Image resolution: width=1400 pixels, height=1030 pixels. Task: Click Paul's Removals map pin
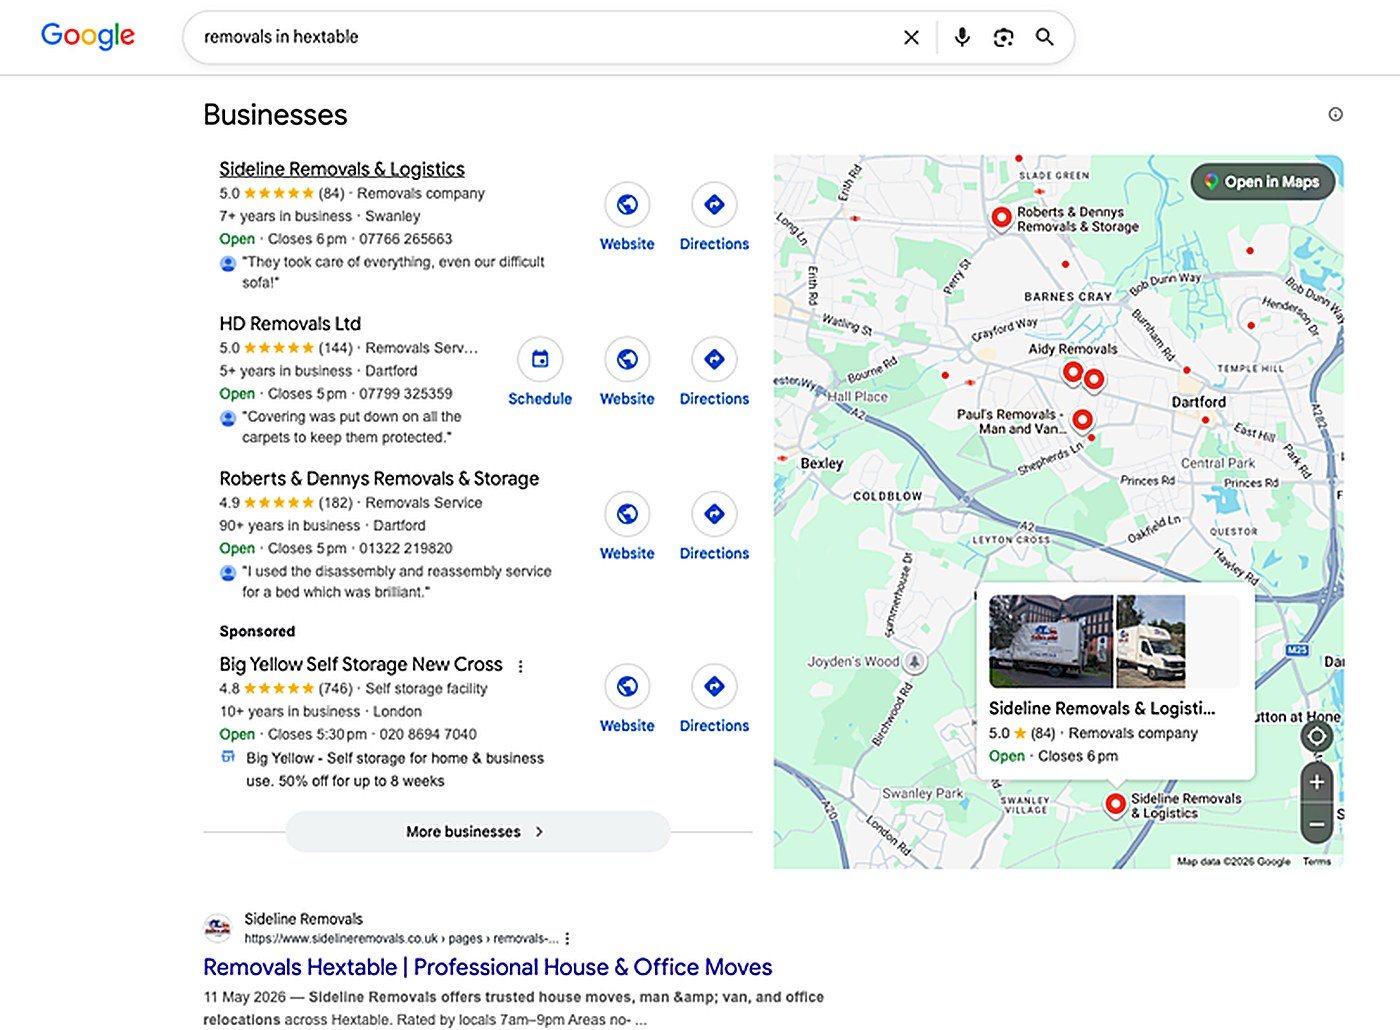tap(1082, 421)
